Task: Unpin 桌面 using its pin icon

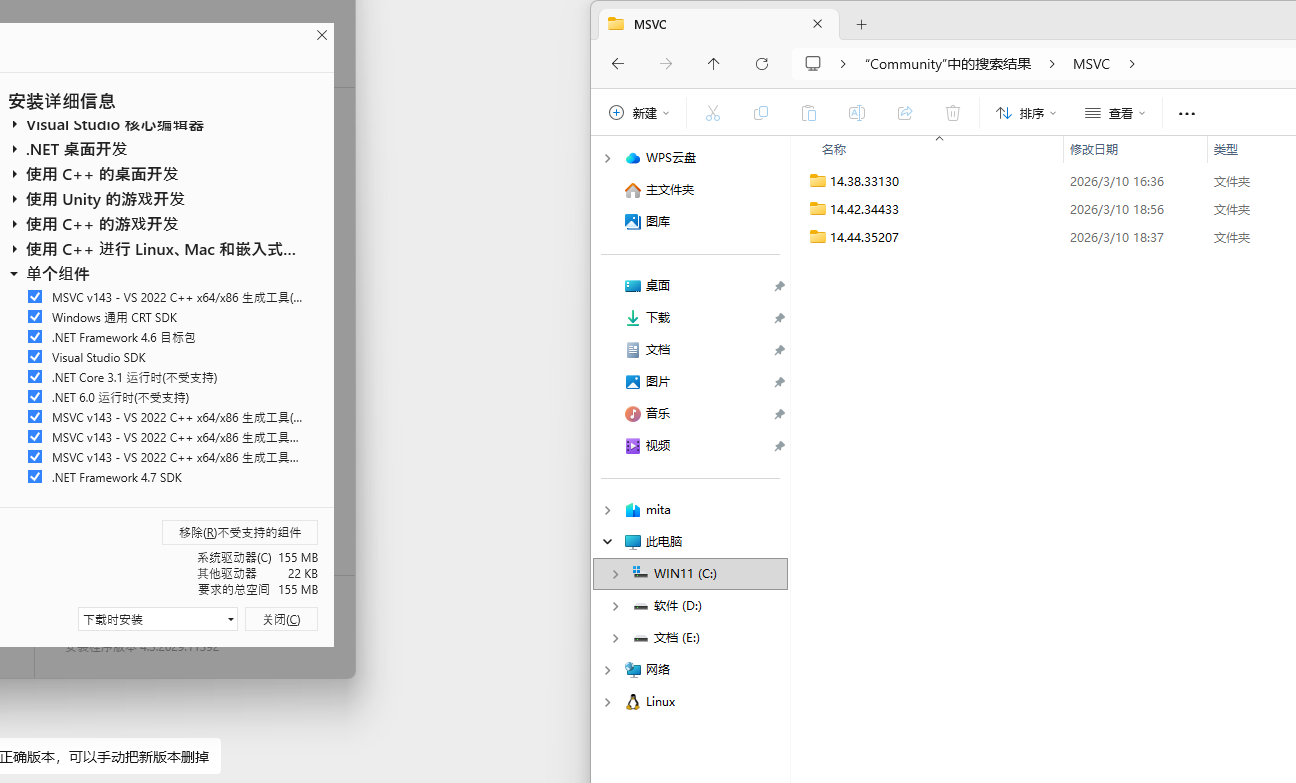Action: [x=779, y=286]
